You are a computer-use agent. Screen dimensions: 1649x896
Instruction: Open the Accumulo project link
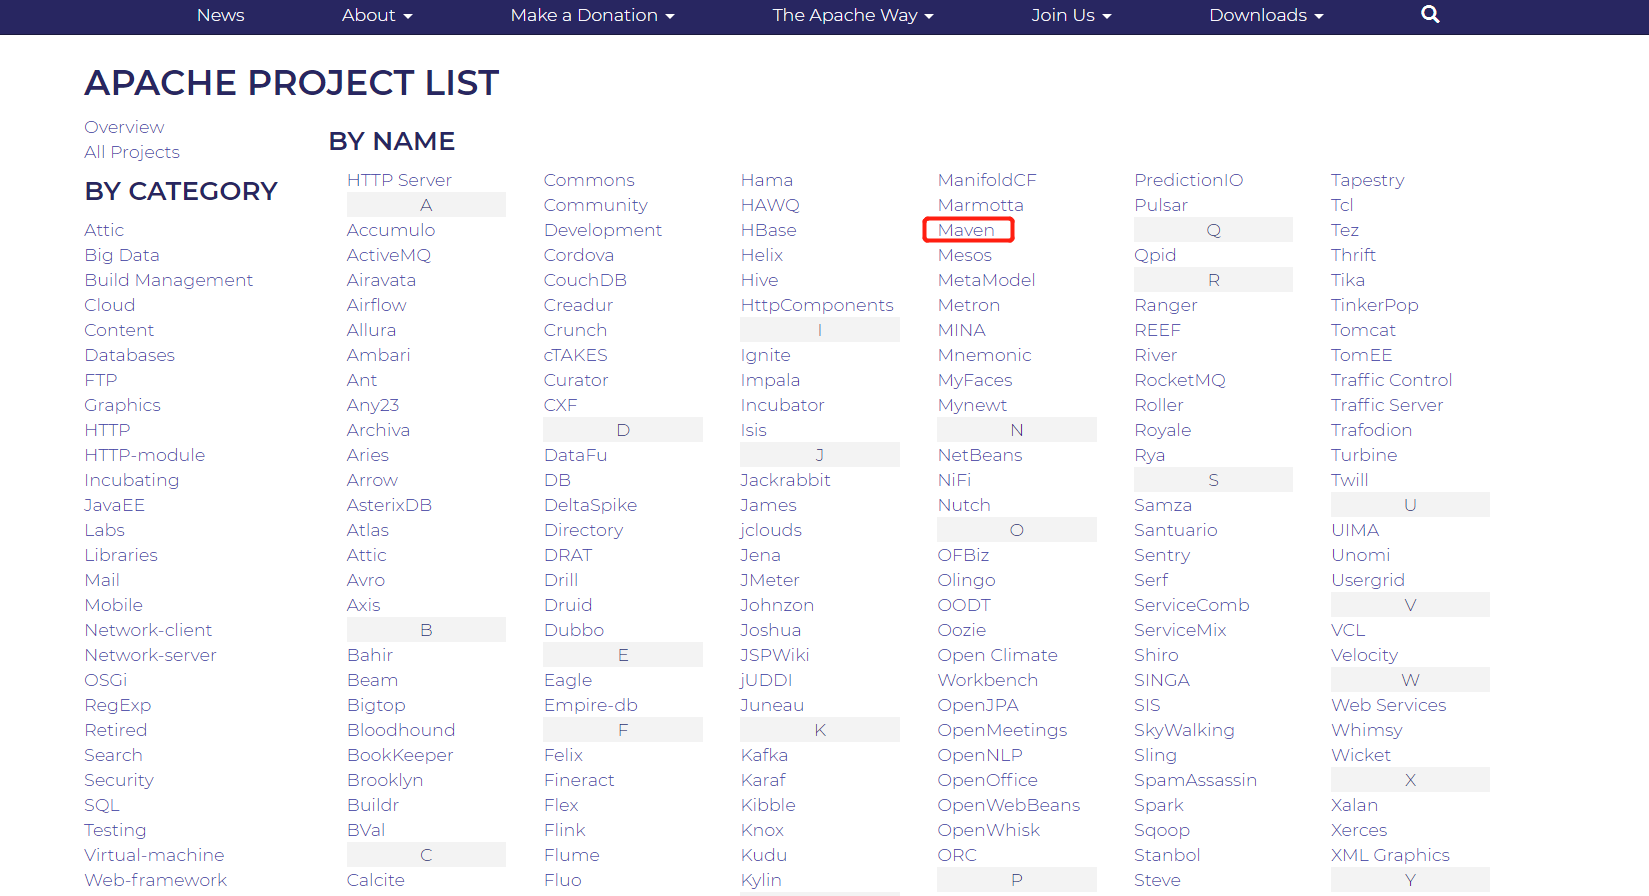coord(391,230)
